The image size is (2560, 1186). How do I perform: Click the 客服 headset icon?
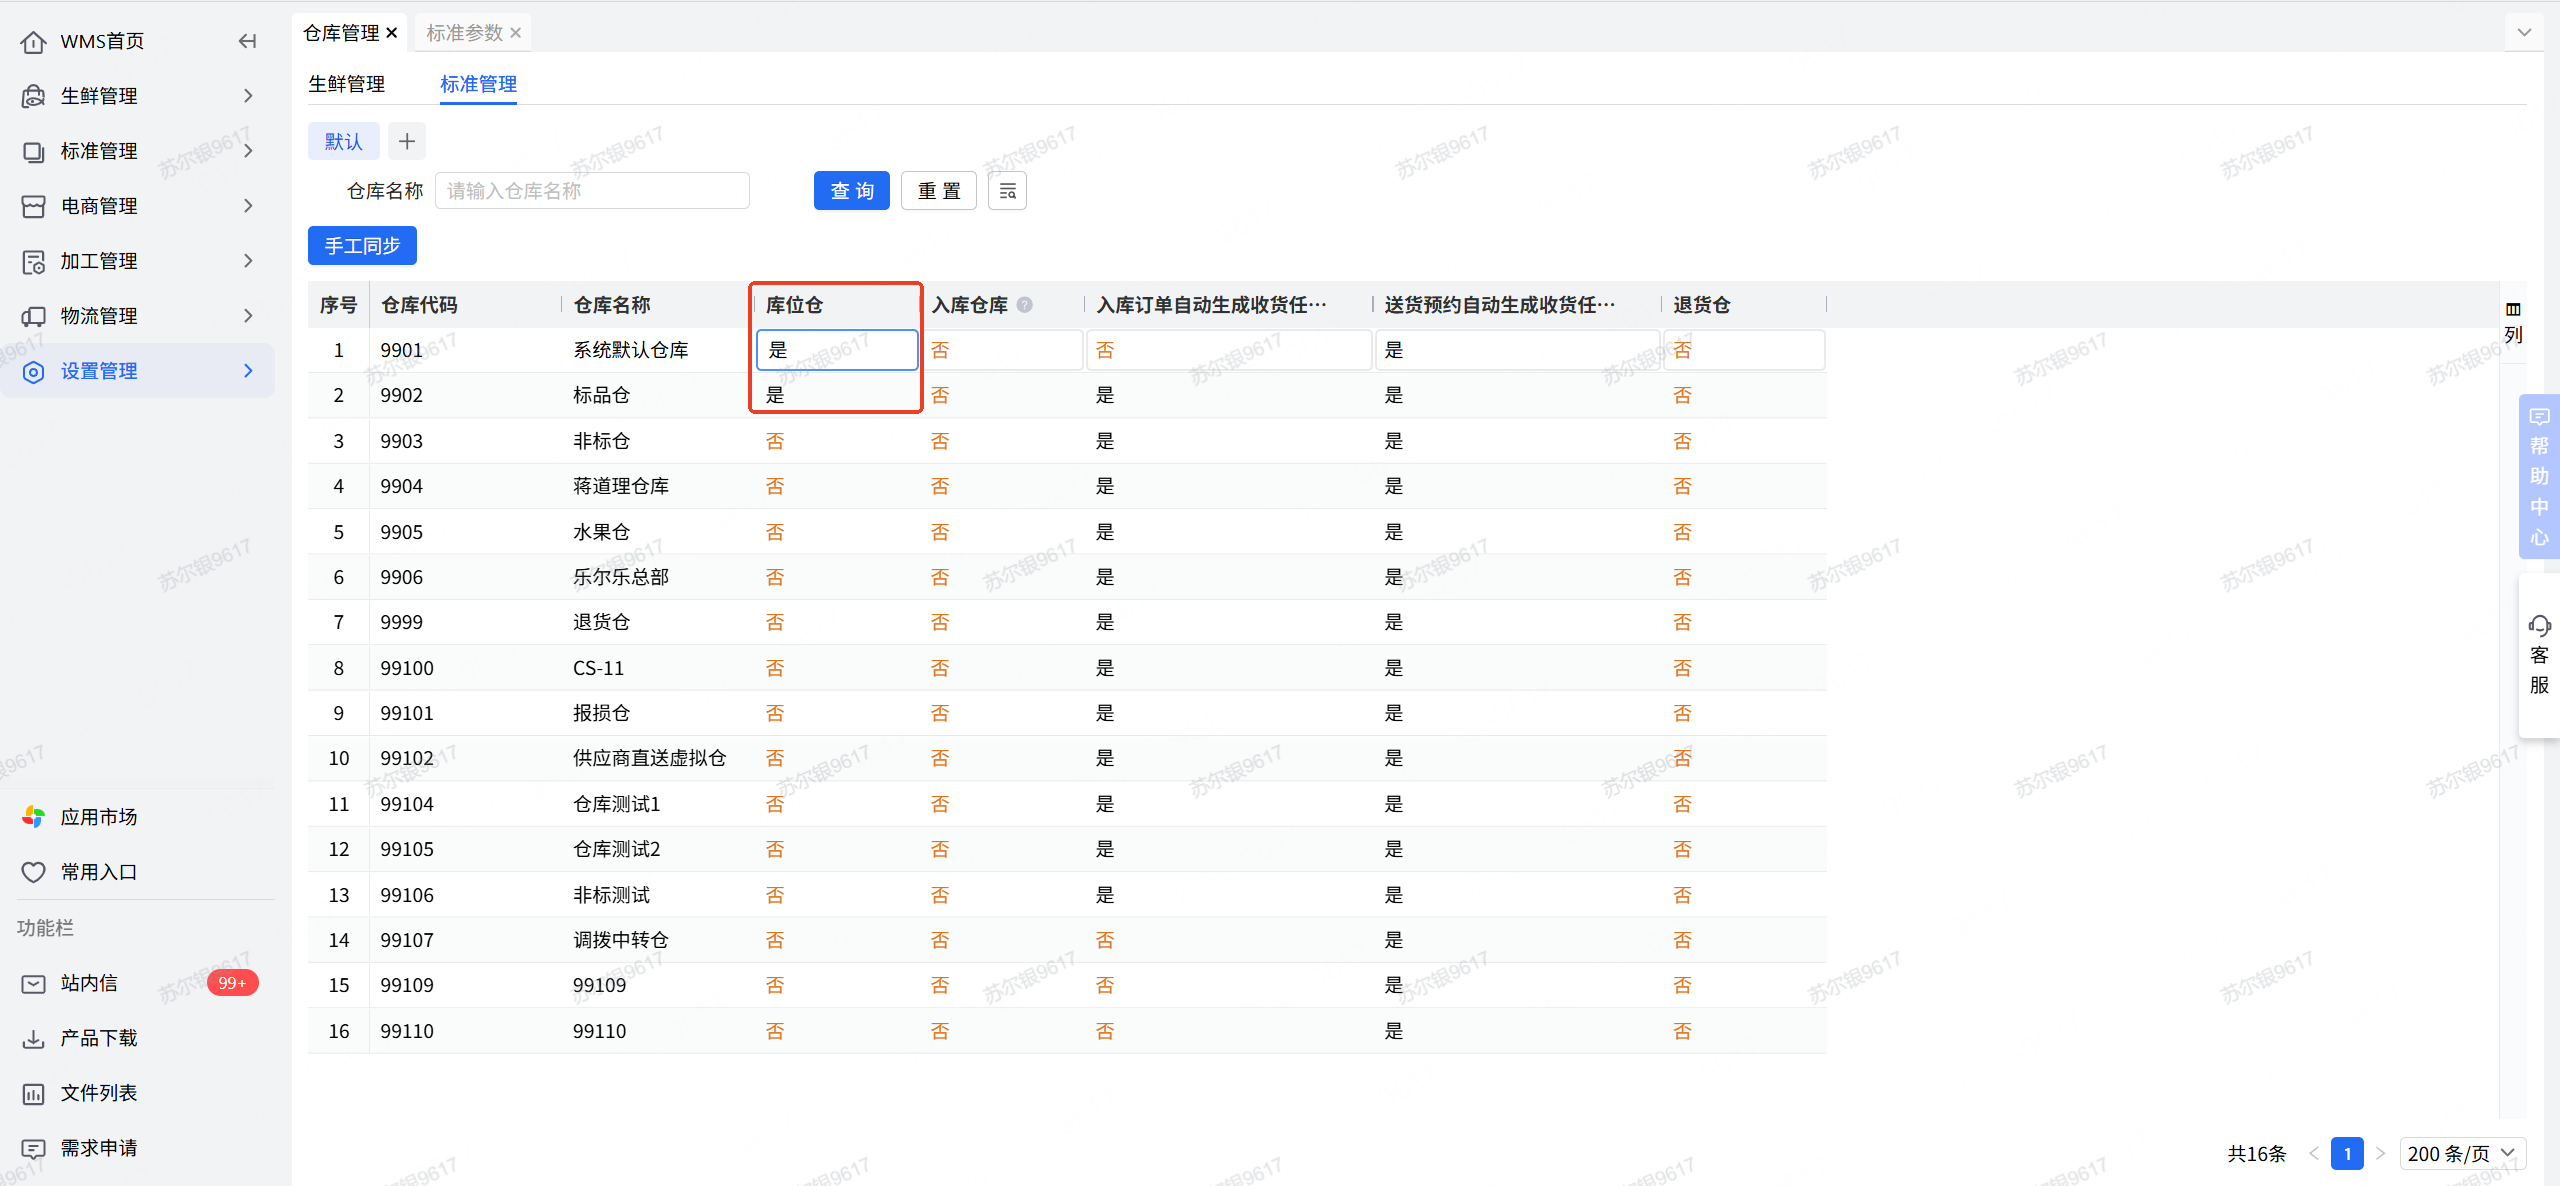tap(2539, 627)
